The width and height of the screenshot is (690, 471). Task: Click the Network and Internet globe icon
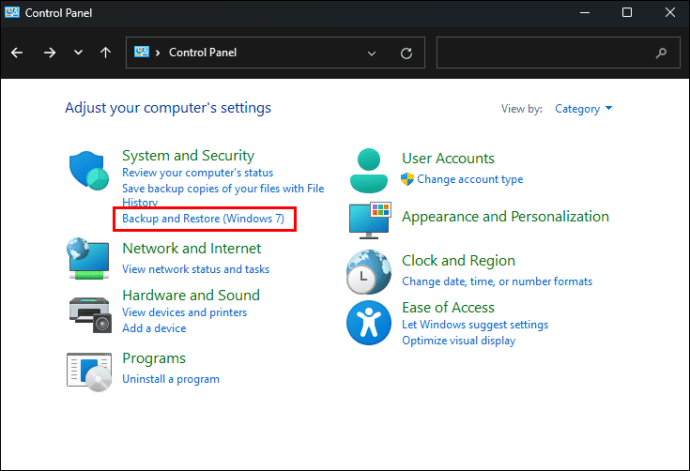point(88,258)
